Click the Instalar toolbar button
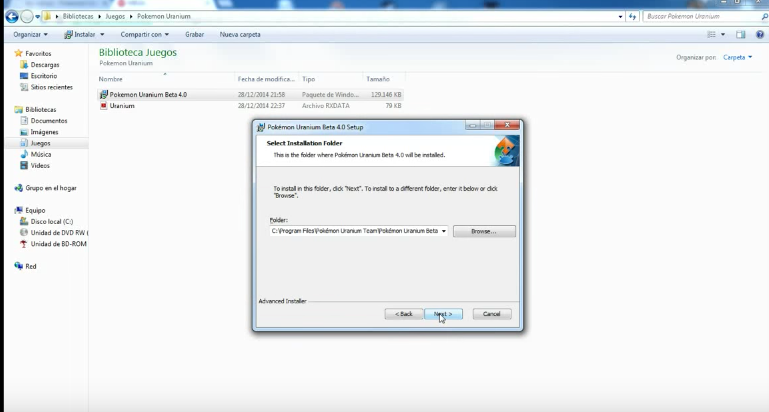The image size is (769, 412). (80, 34)
